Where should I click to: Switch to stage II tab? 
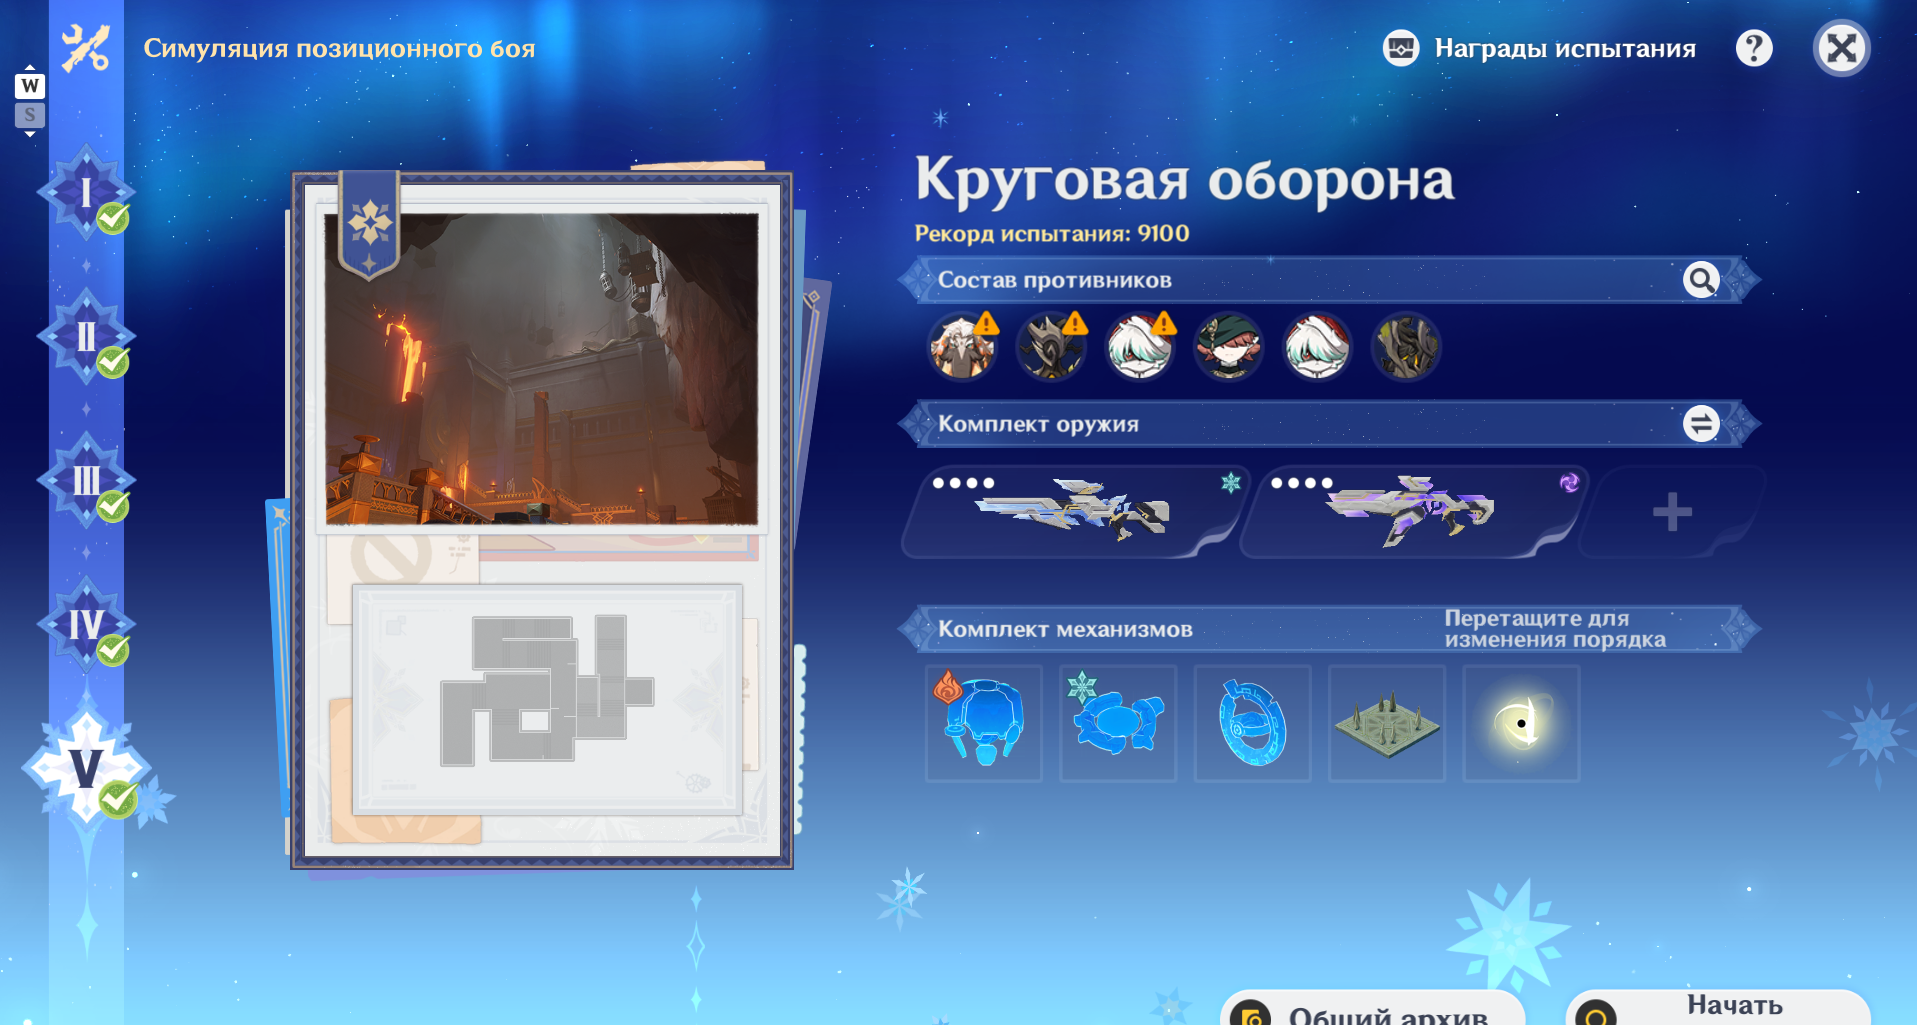tap(86, 337)
